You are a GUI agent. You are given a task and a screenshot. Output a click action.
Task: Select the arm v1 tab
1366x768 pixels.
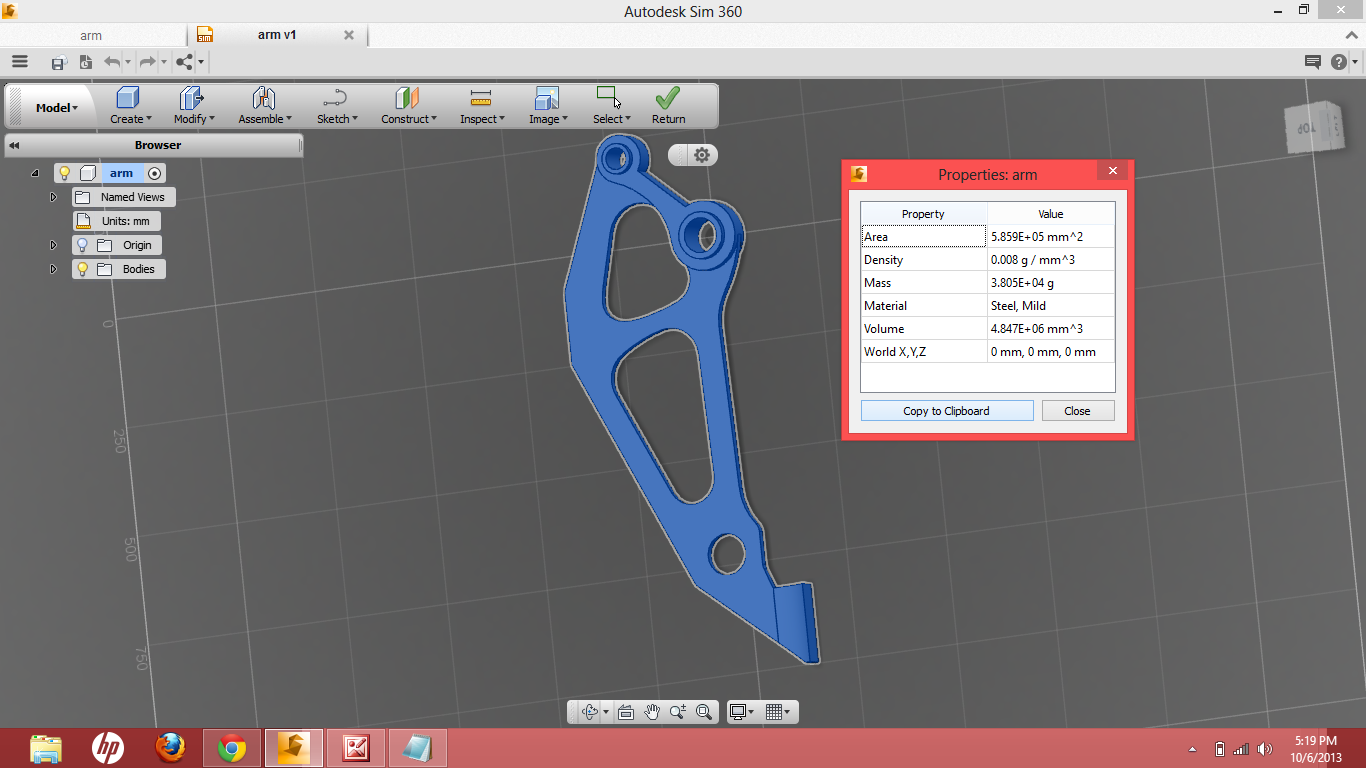coord(277,35)
